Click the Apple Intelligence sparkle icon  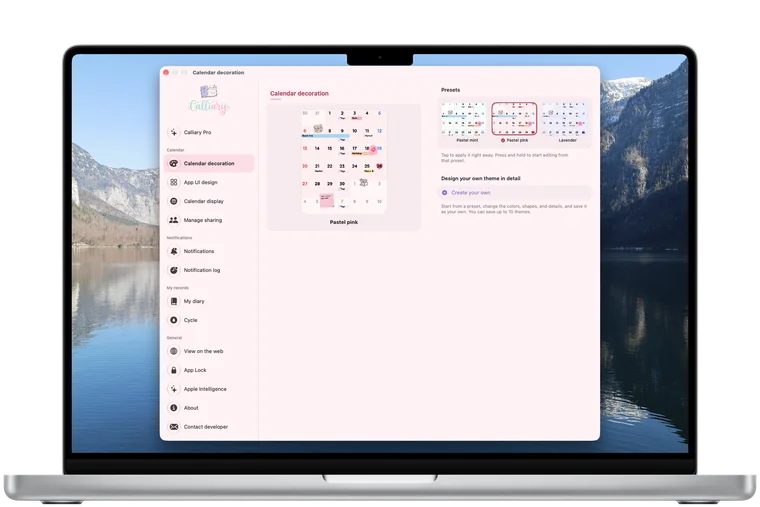[x=174, y=389]
